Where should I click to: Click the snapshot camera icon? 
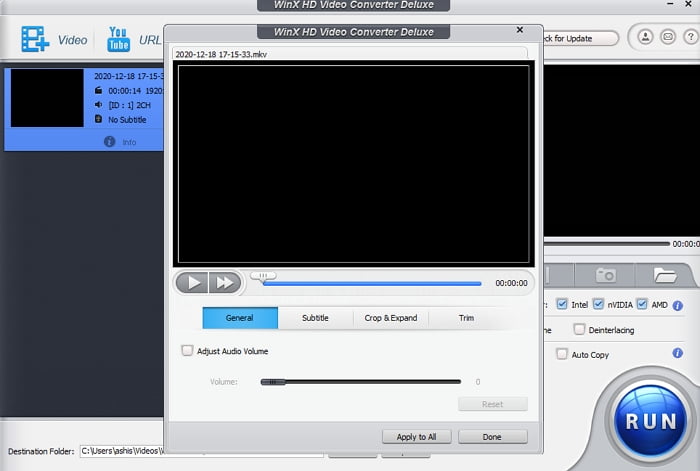point(605,275)
